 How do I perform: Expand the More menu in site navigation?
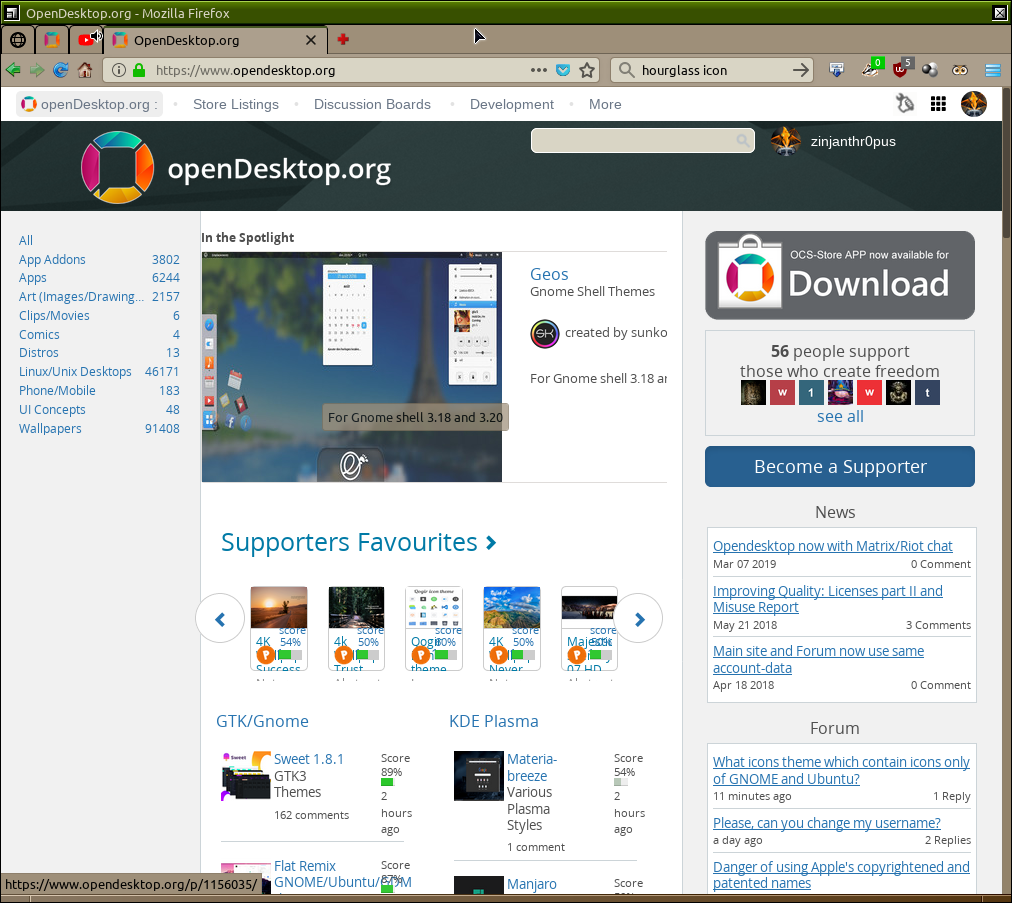point(605,104)
